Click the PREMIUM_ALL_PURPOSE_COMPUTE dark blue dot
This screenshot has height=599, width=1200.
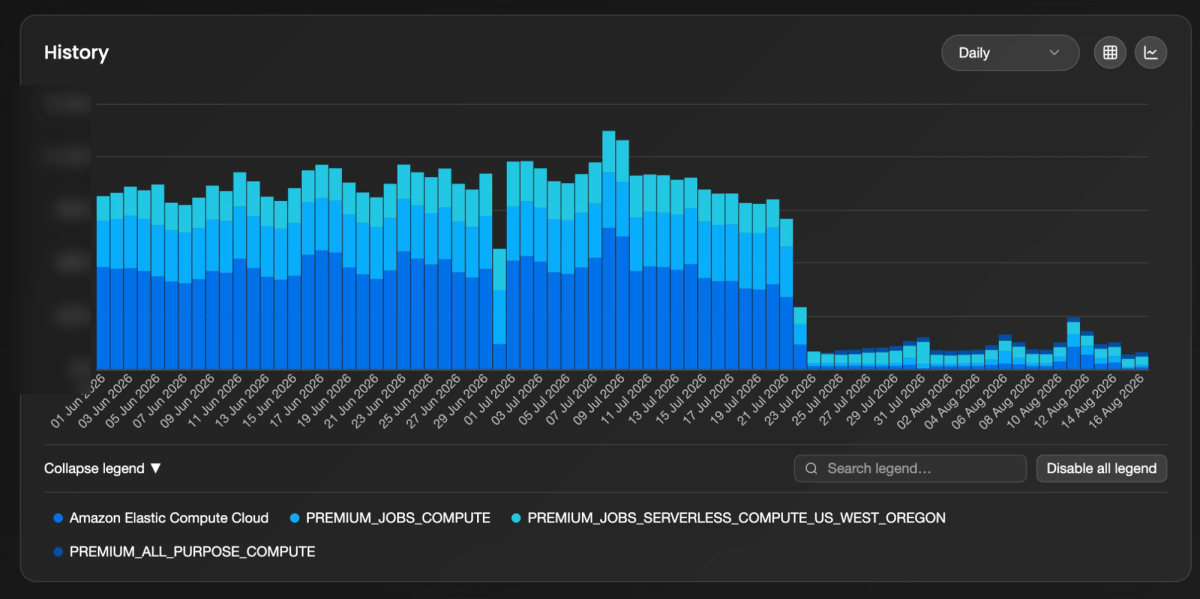[59, 551]
